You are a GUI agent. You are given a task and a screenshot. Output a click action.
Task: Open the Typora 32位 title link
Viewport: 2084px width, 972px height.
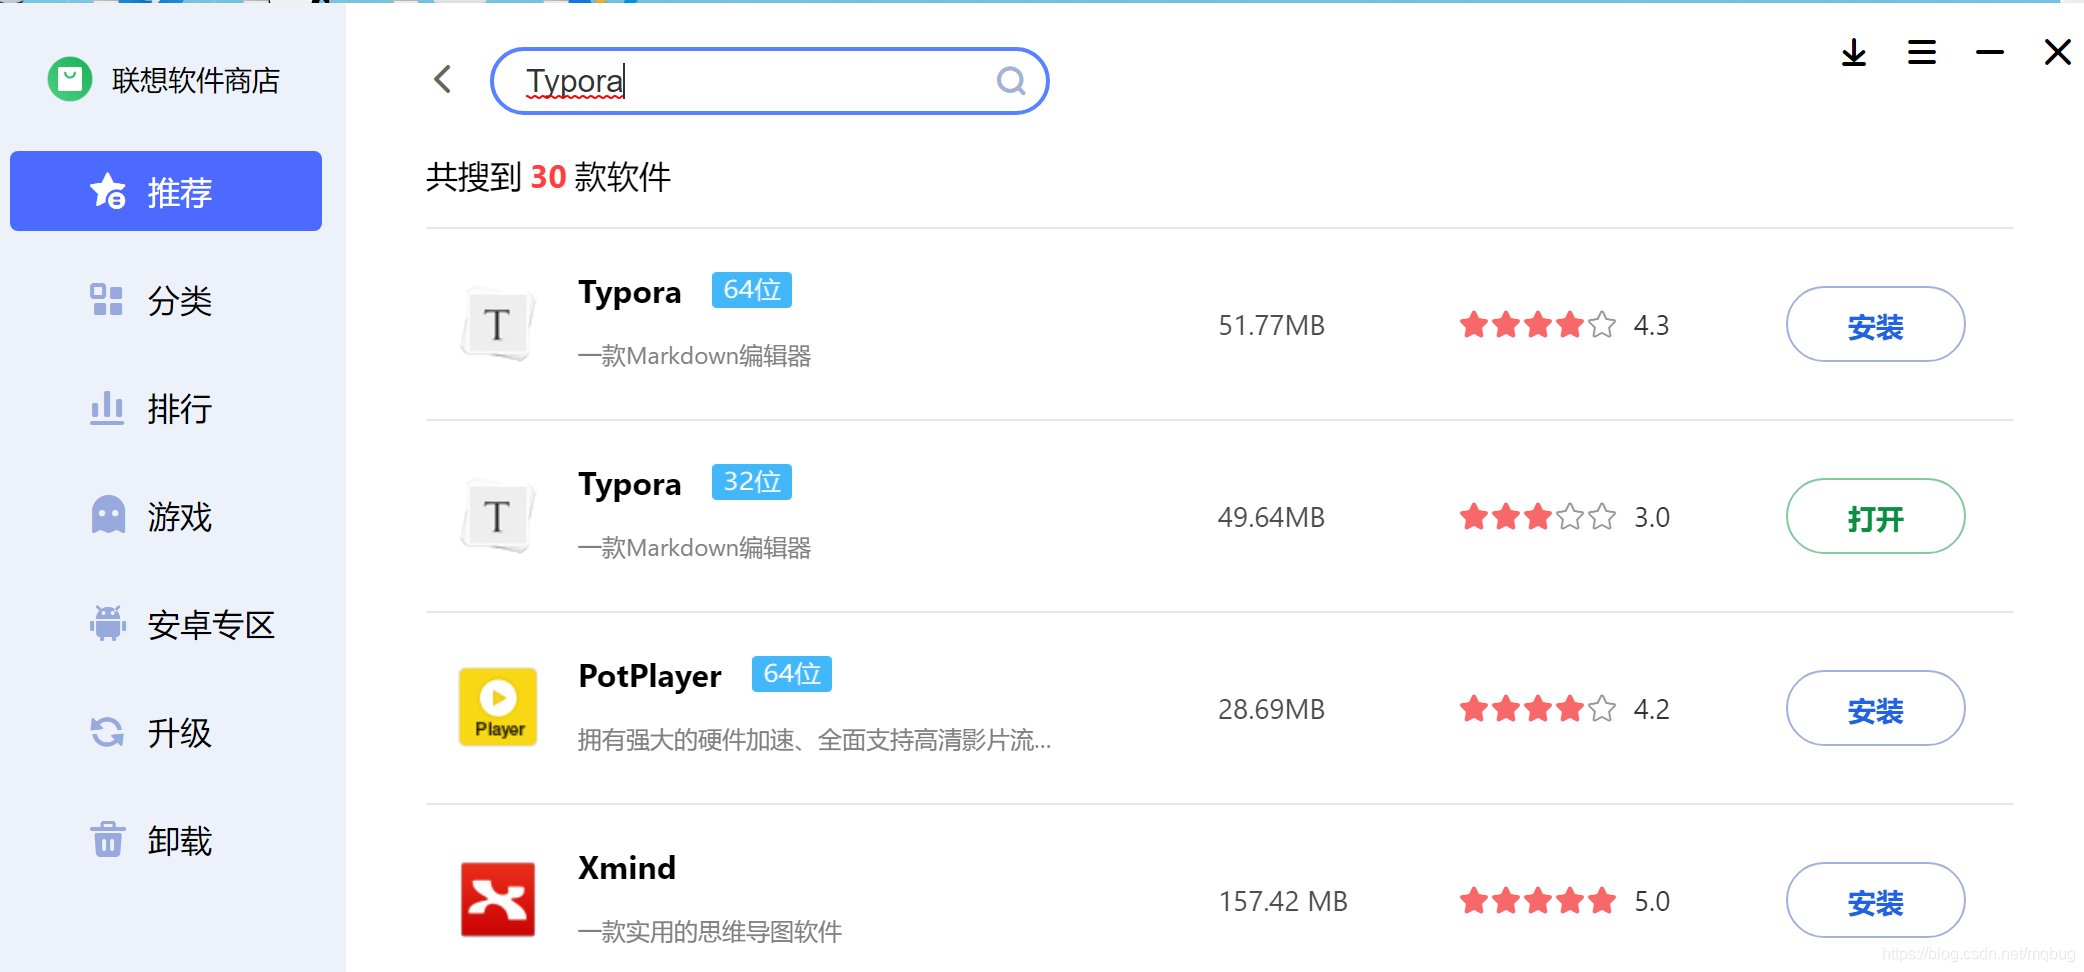pyautogui.click(x=630, y=484)
